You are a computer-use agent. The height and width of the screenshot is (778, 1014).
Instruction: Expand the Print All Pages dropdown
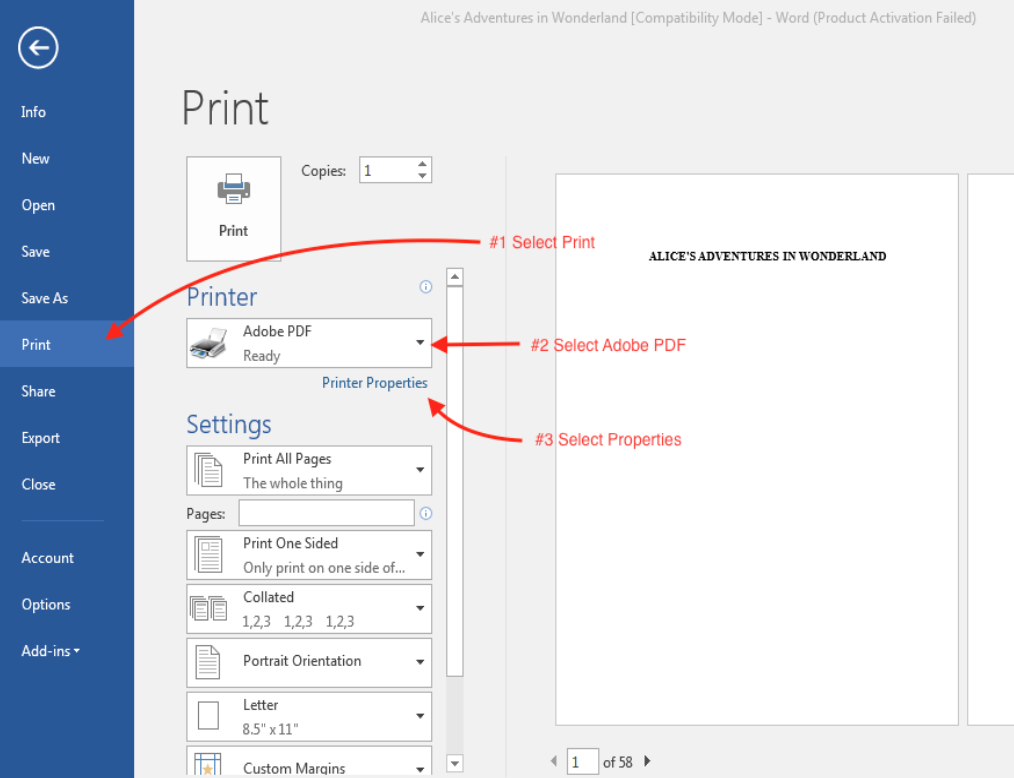point(420,470)
